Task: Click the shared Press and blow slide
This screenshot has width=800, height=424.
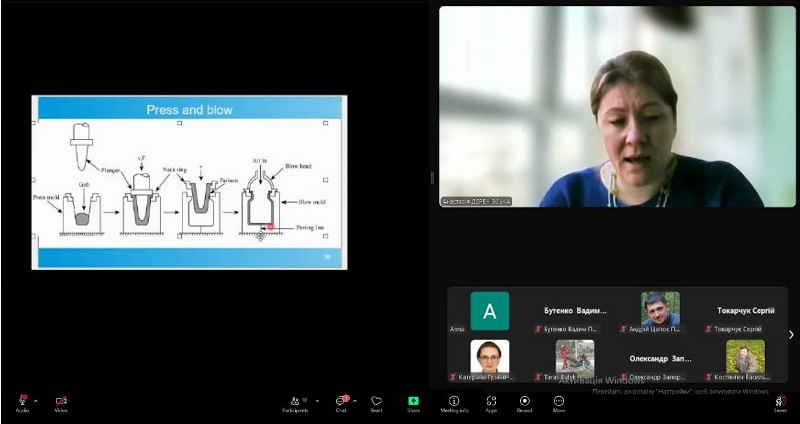Action: click(x=189, y=182)
